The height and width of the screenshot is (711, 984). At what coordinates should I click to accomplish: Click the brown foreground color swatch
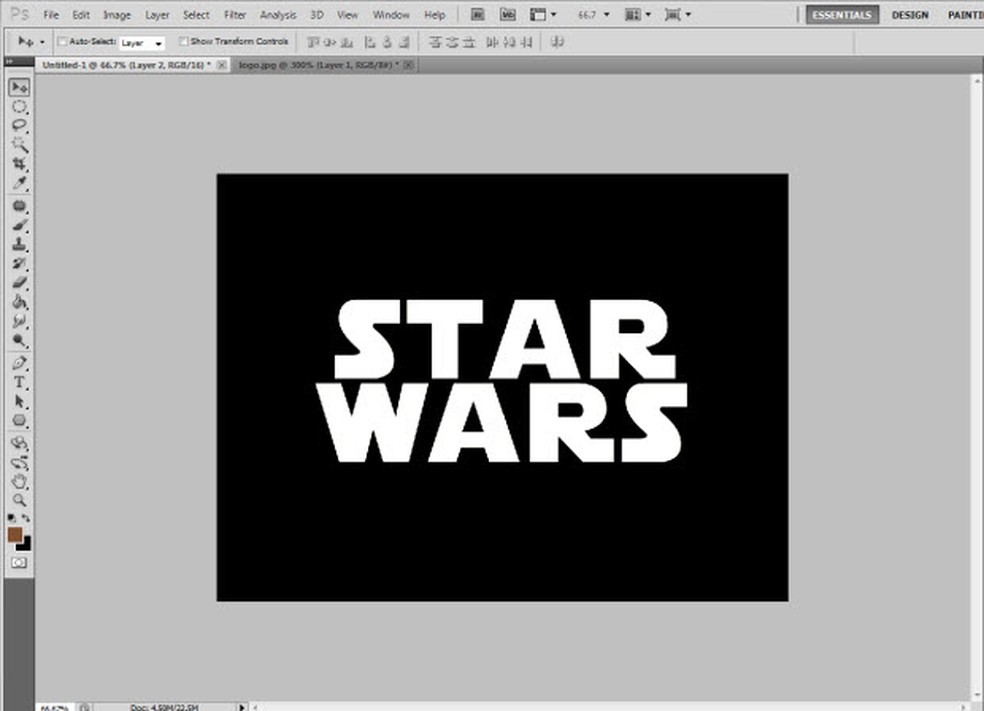pos(15,535)
